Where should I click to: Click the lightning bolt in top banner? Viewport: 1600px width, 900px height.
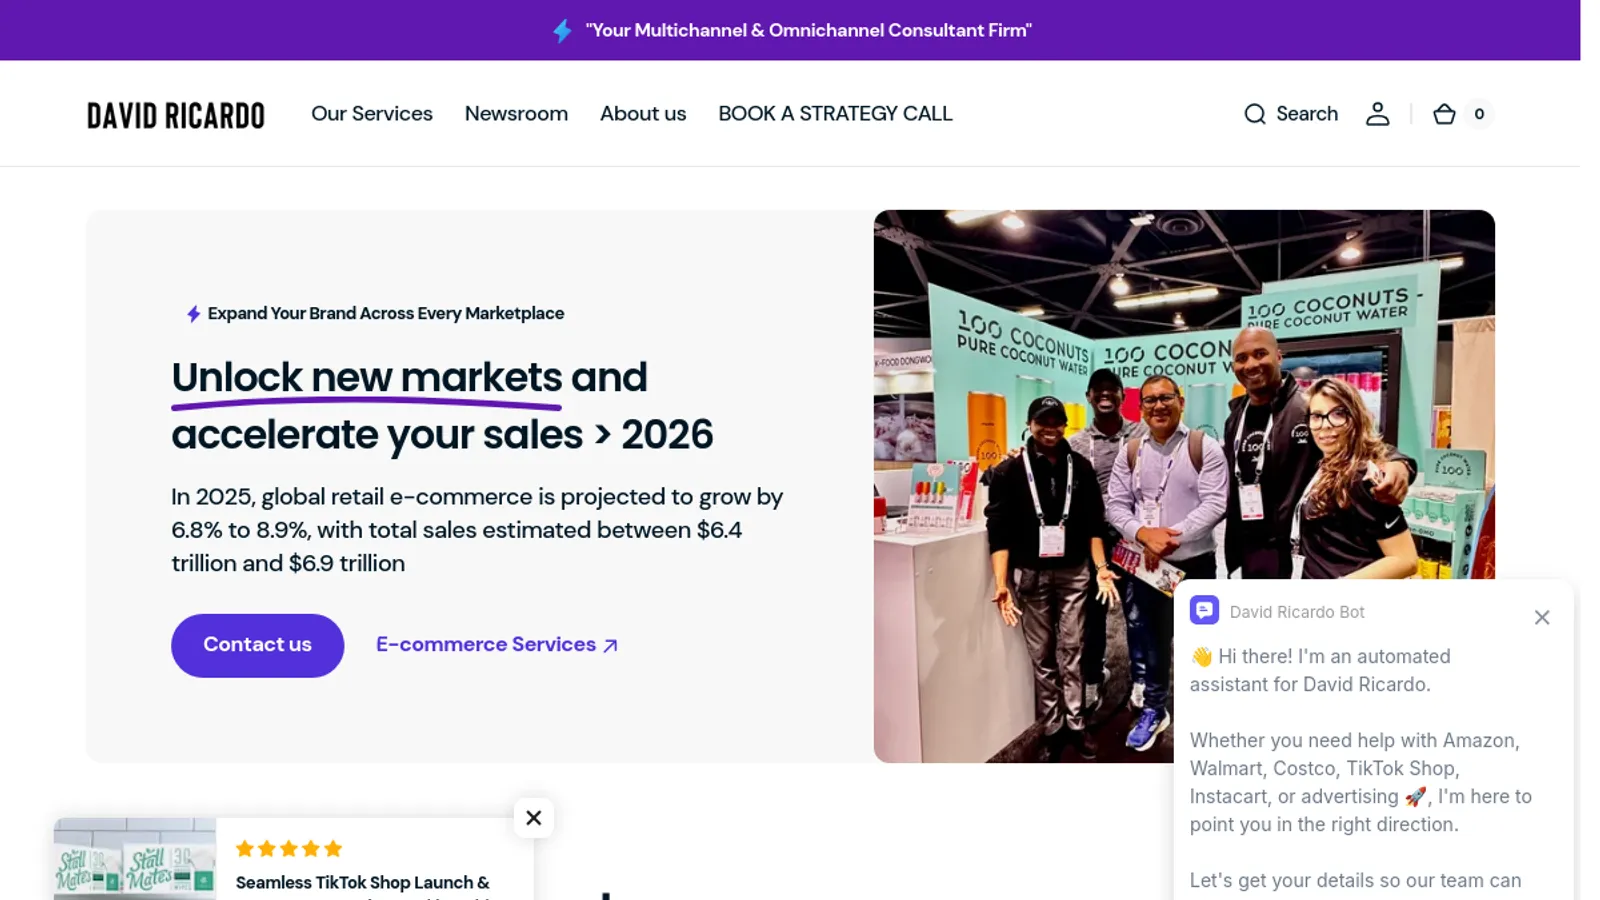point(562,31)
